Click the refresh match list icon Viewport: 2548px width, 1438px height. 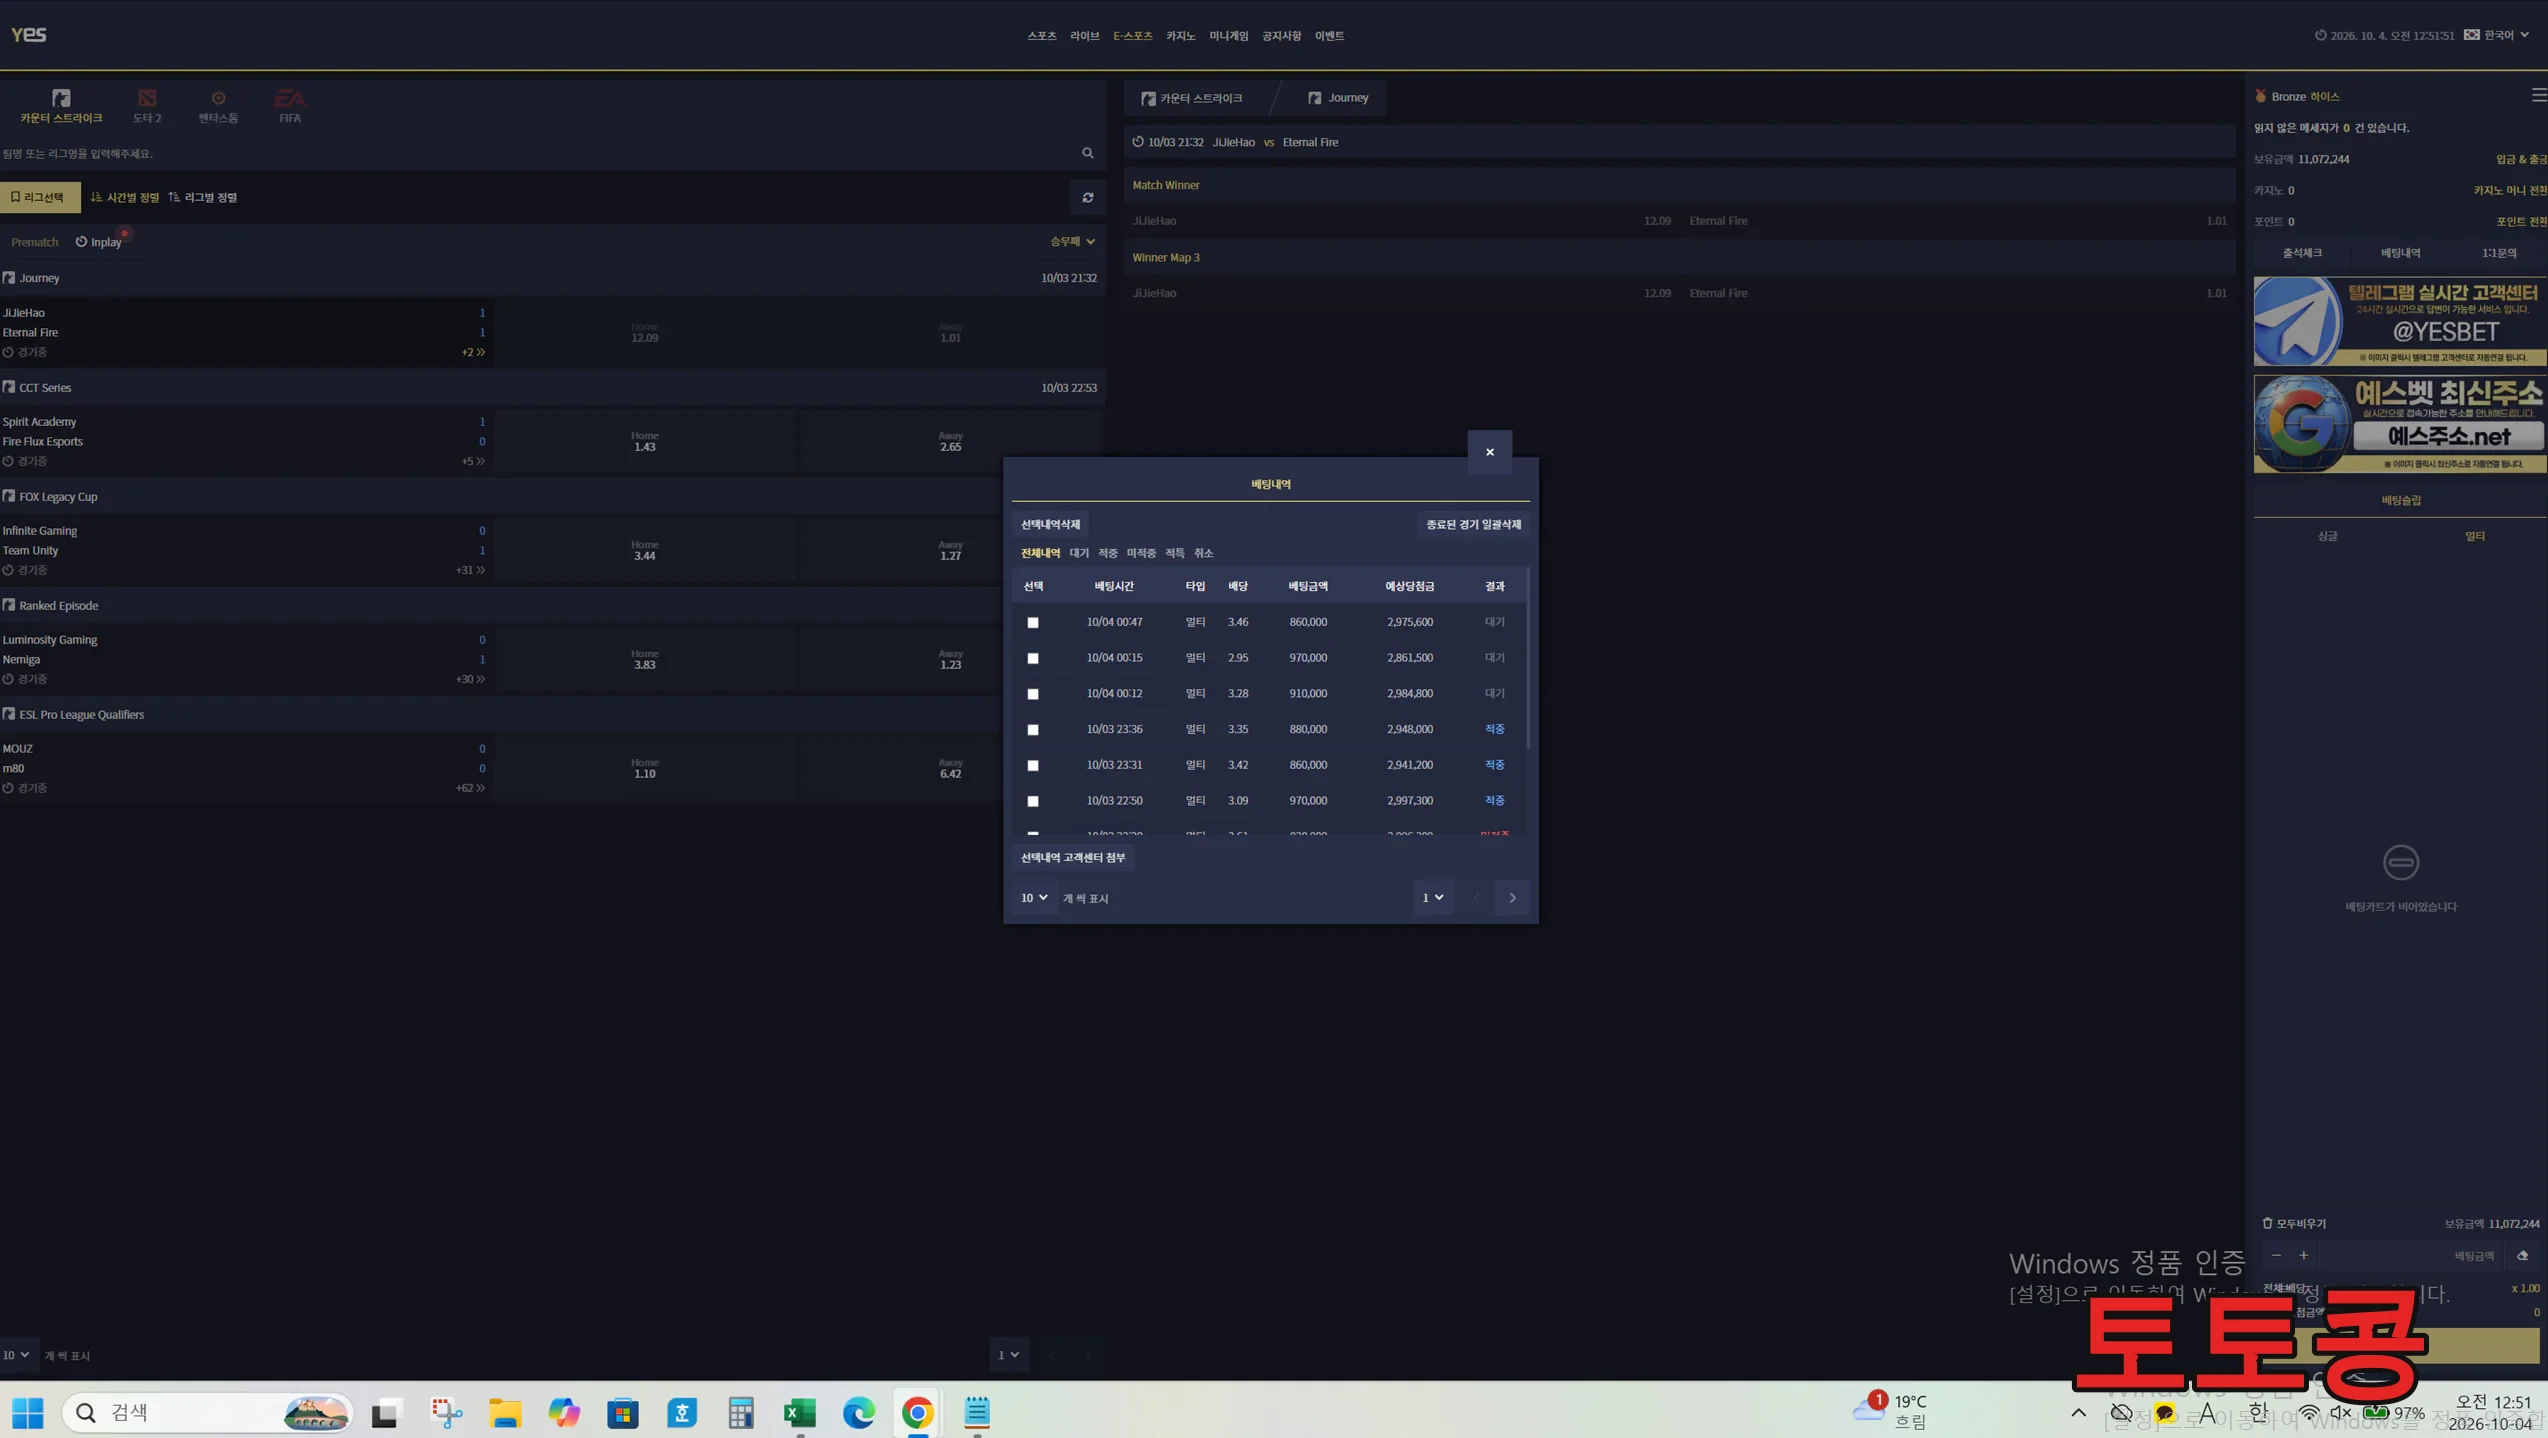coord(1088,197)
